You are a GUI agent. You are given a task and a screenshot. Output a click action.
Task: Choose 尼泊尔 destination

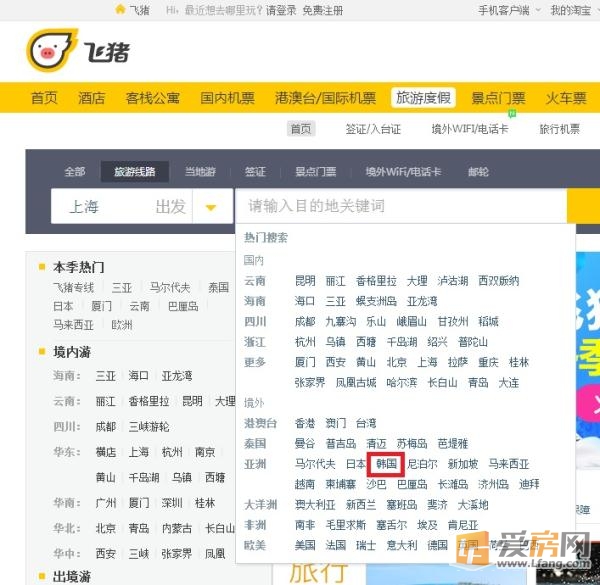click(422, 464)
